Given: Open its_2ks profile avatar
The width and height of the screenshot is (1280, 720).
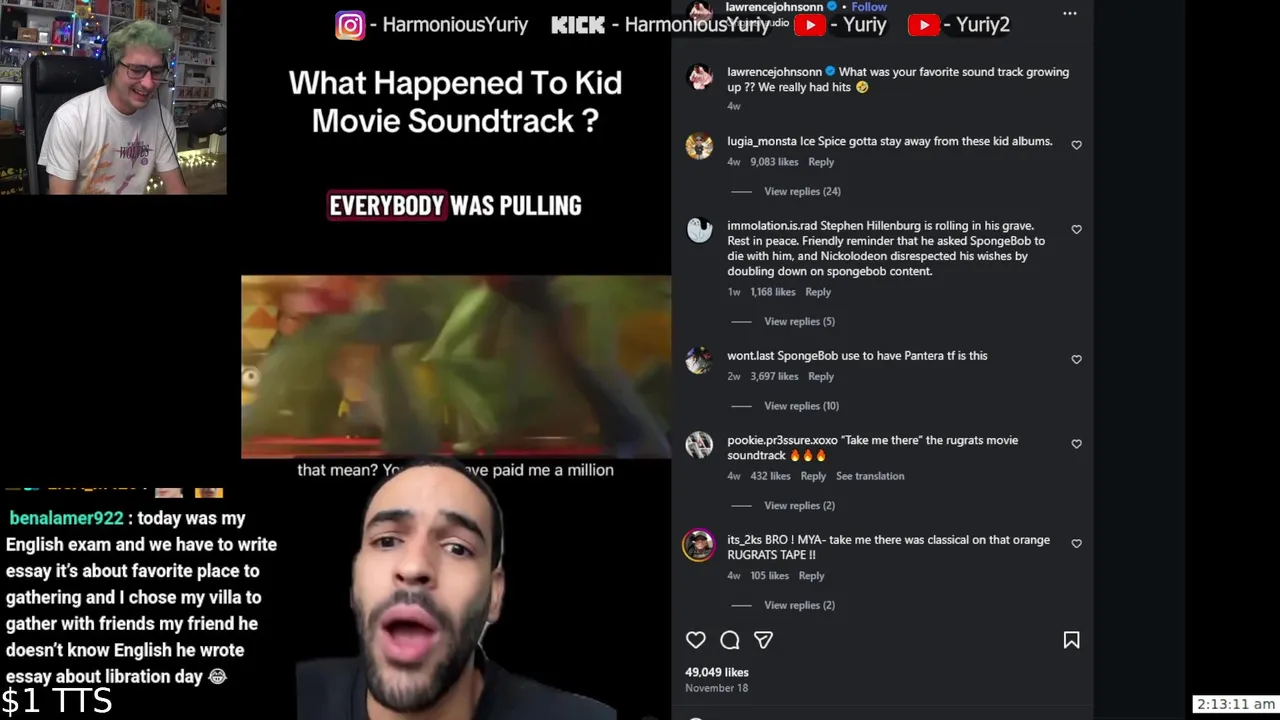Looking at the screenshot, I should click(699, 545).
